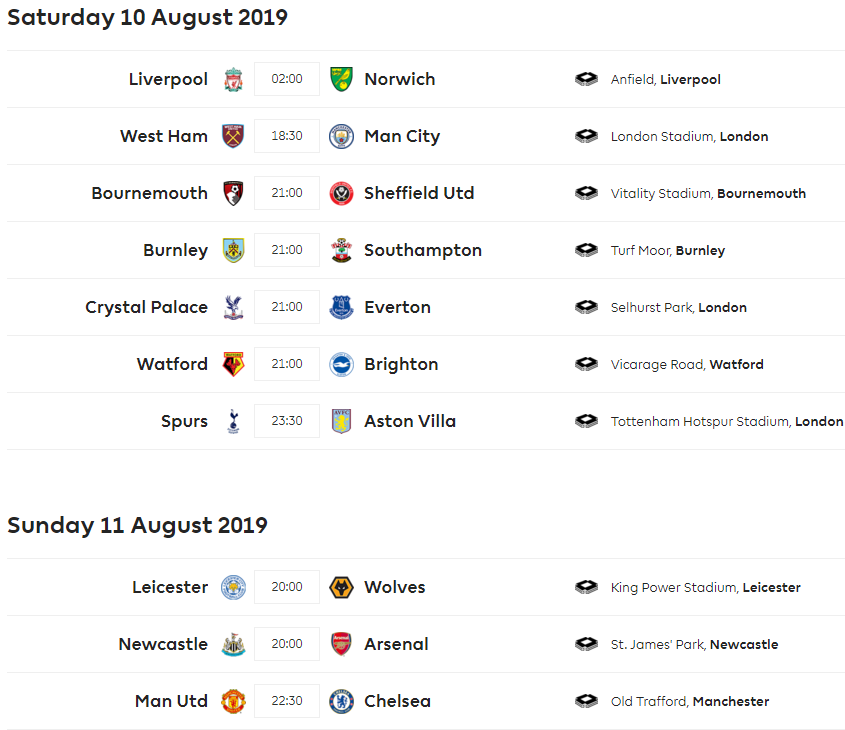Select the Man Utd vs Chelsea 22:30 time
The width and height of the screenshot is (845, 730).
click(287, 701)
